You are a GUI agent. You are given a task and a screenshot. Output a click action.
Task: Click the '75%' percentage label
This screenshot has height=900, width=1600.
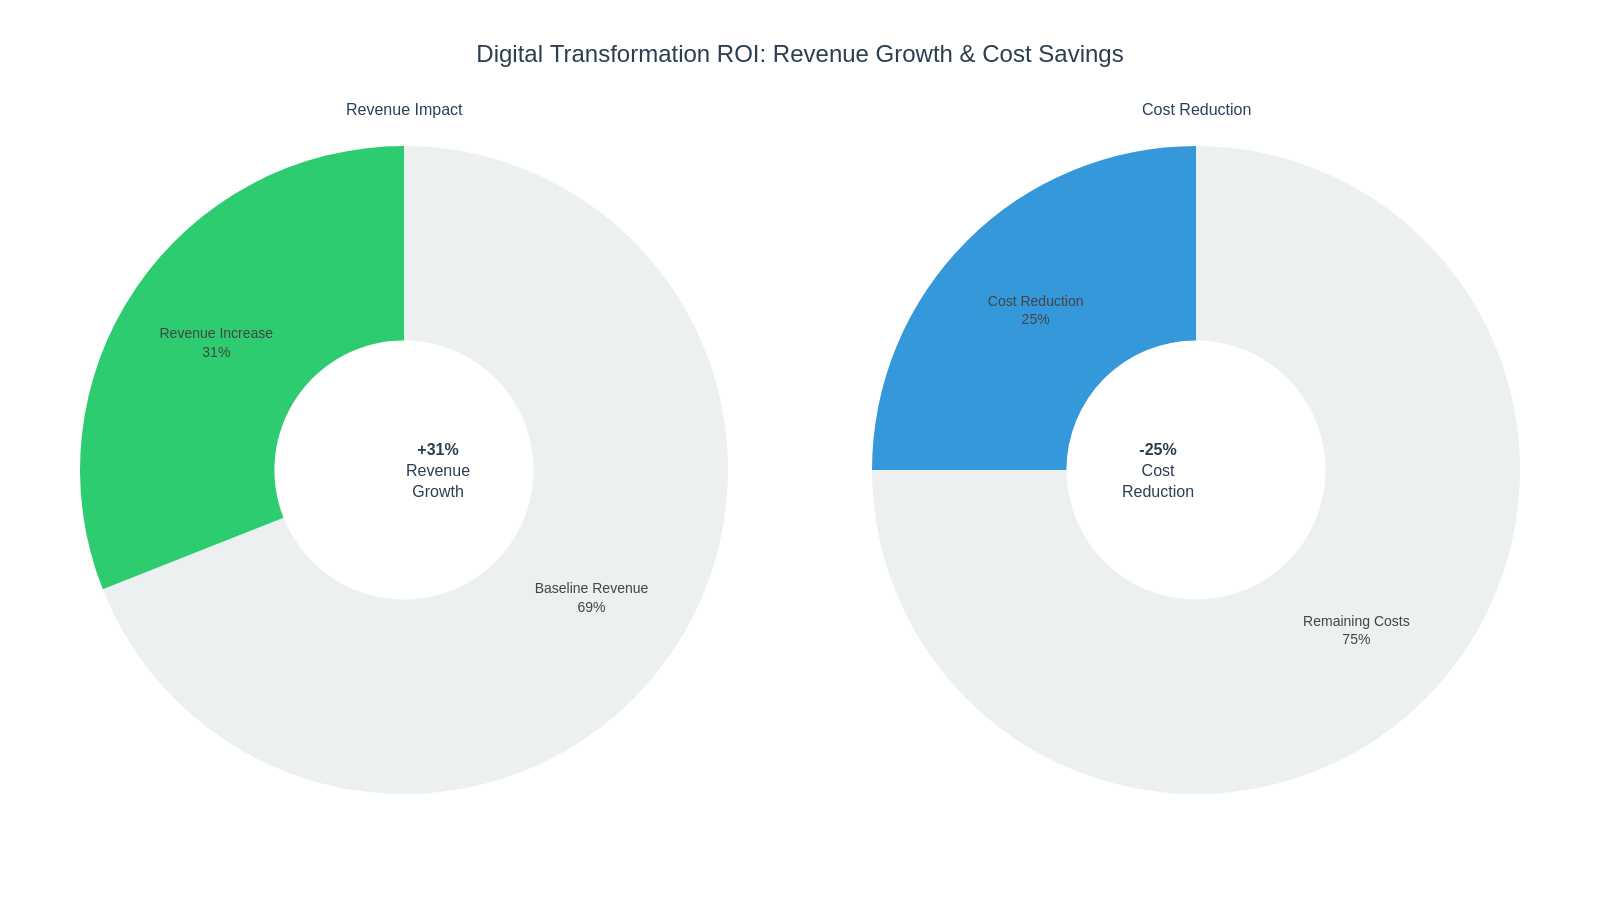[1356, 639]
